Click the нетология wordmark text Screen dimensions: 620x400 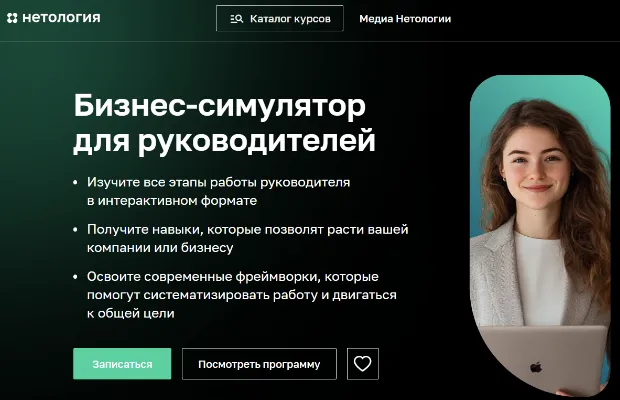click(61, 18)
